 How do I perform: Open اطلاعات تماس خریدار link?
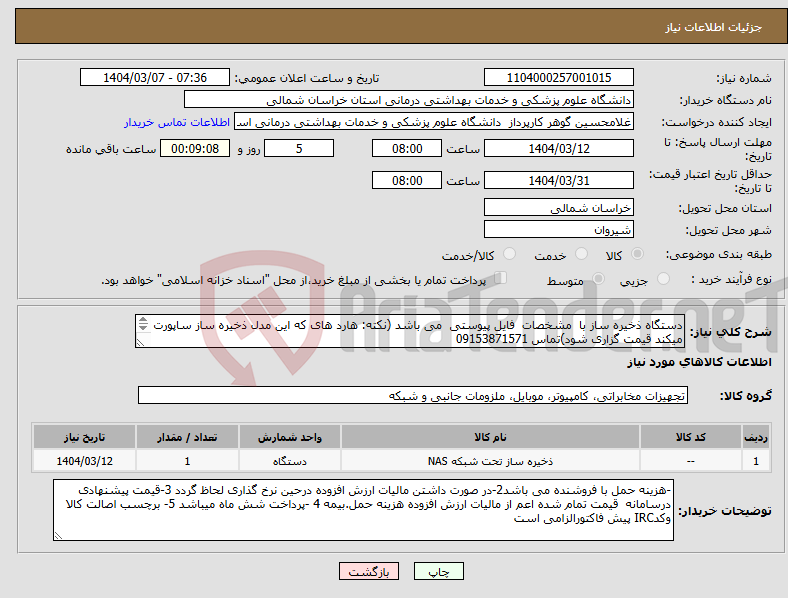177,122
